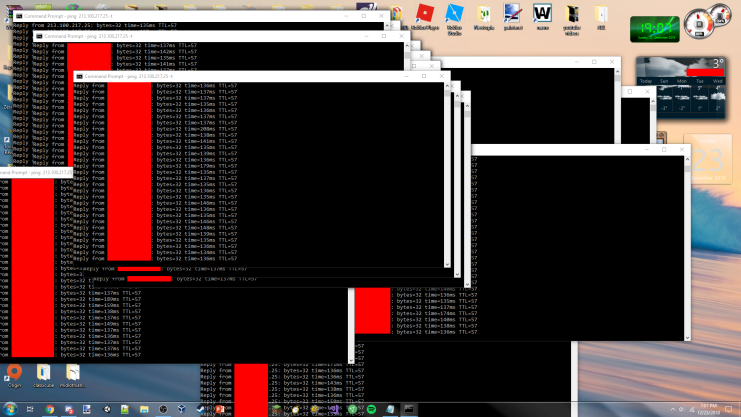Open system menu of topmost-left Command Prompt window
Viewport: 741px width, 417px height.
10,16
